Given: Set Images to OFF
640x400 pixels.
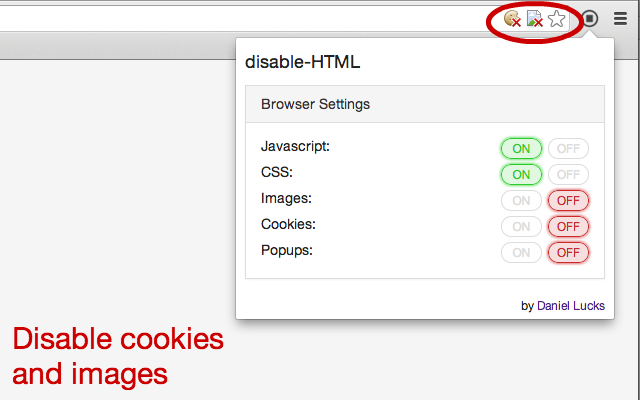Looking at the screenshot, I should pos(568,201).
